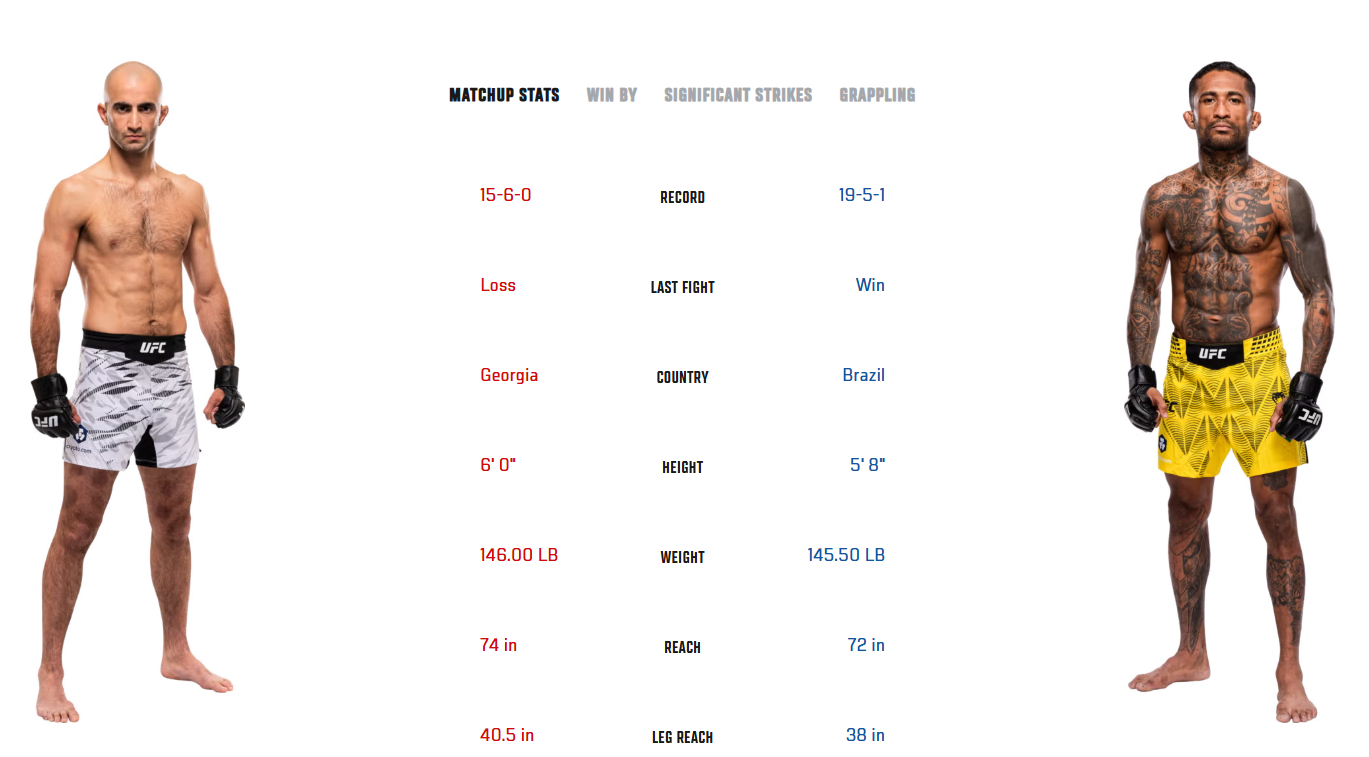Select the Matchup Stats tab
The width and height of the screenshot is (1369, 757).
(x=504, y=95)
